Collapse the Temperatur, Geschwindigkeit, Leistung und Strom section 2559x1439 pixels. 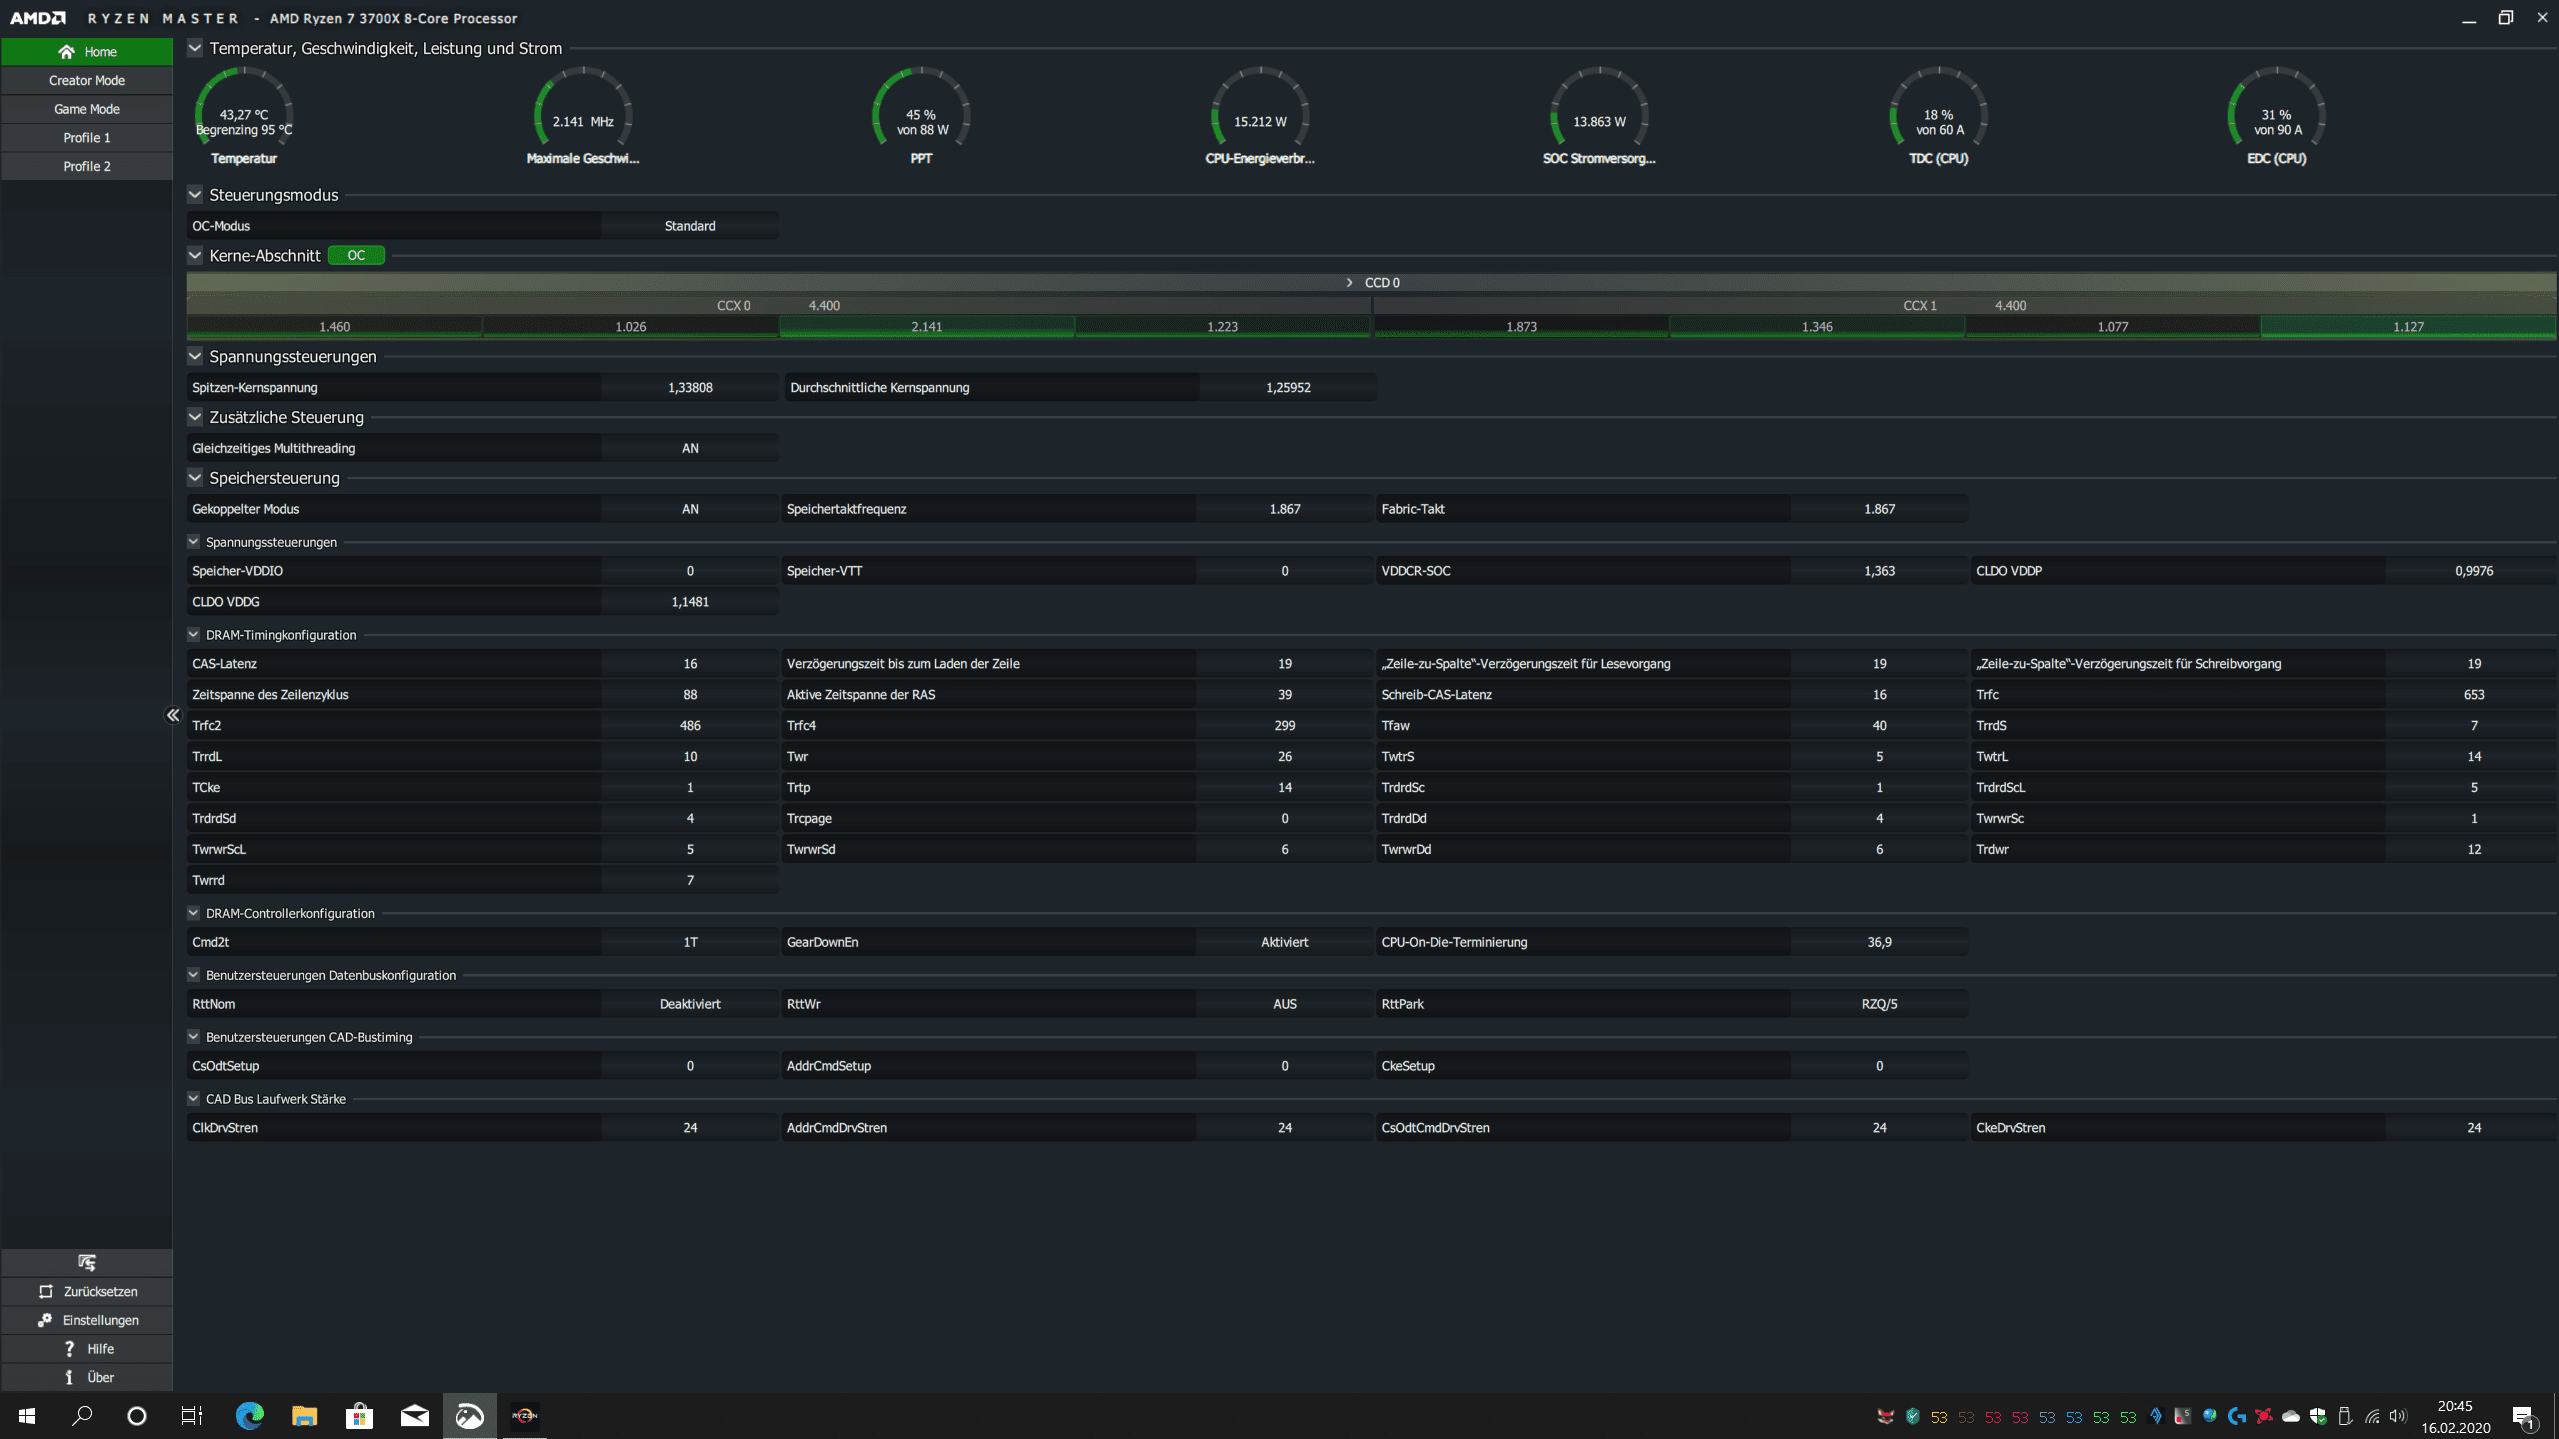195,48
